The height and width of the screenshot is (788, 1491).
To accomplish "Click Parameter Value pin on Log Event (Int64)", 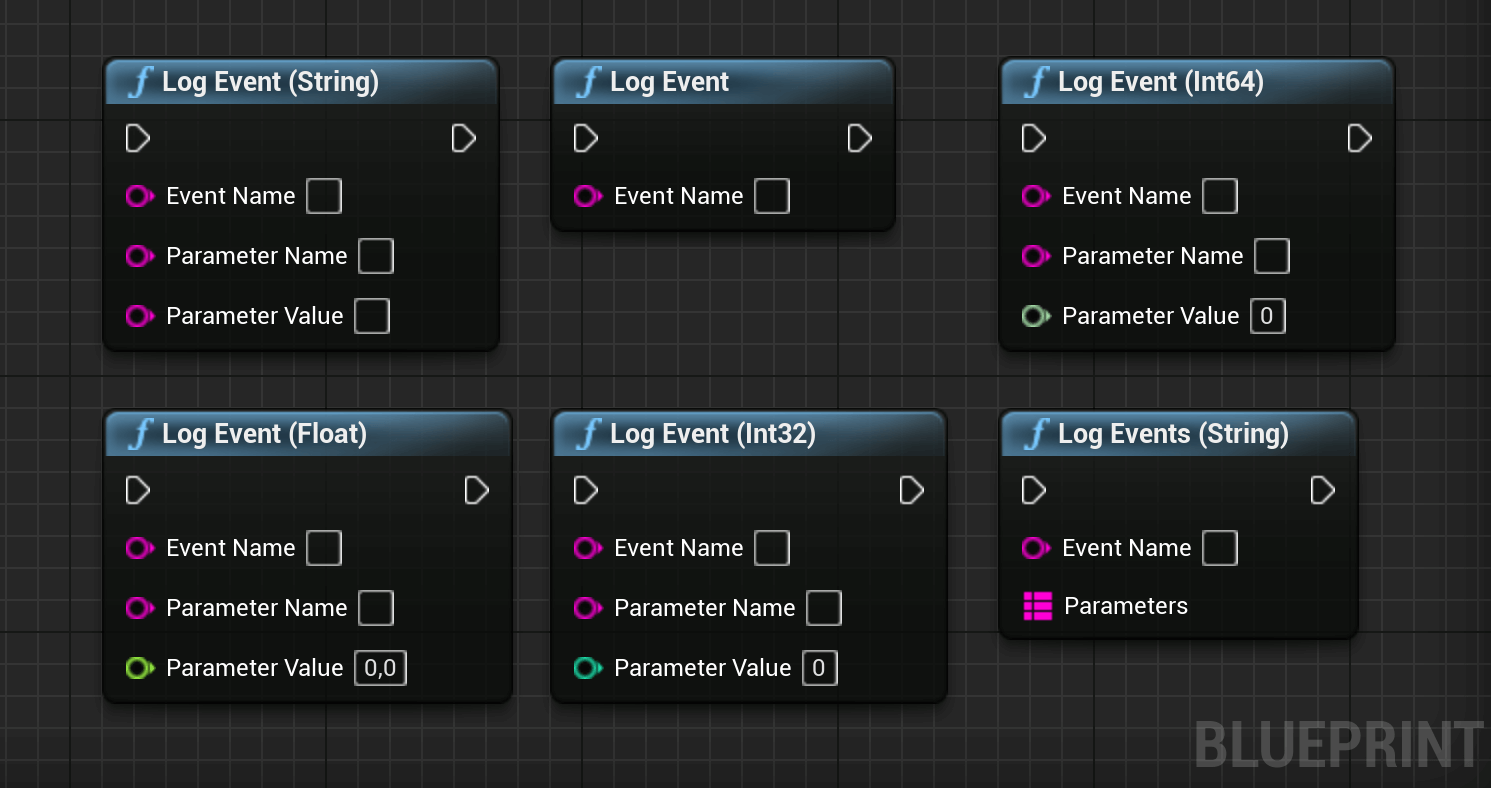I will click(1036, 316).
